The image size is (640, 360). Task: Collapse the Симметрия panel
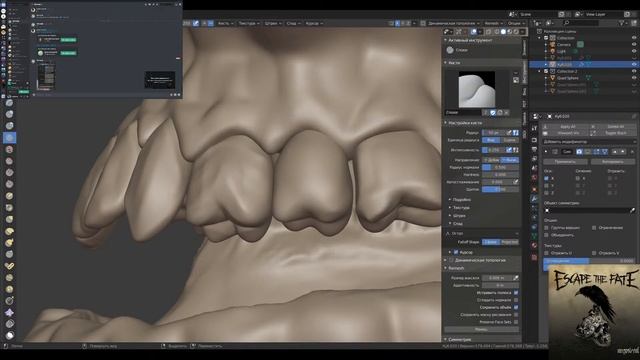tap(445, 339)
